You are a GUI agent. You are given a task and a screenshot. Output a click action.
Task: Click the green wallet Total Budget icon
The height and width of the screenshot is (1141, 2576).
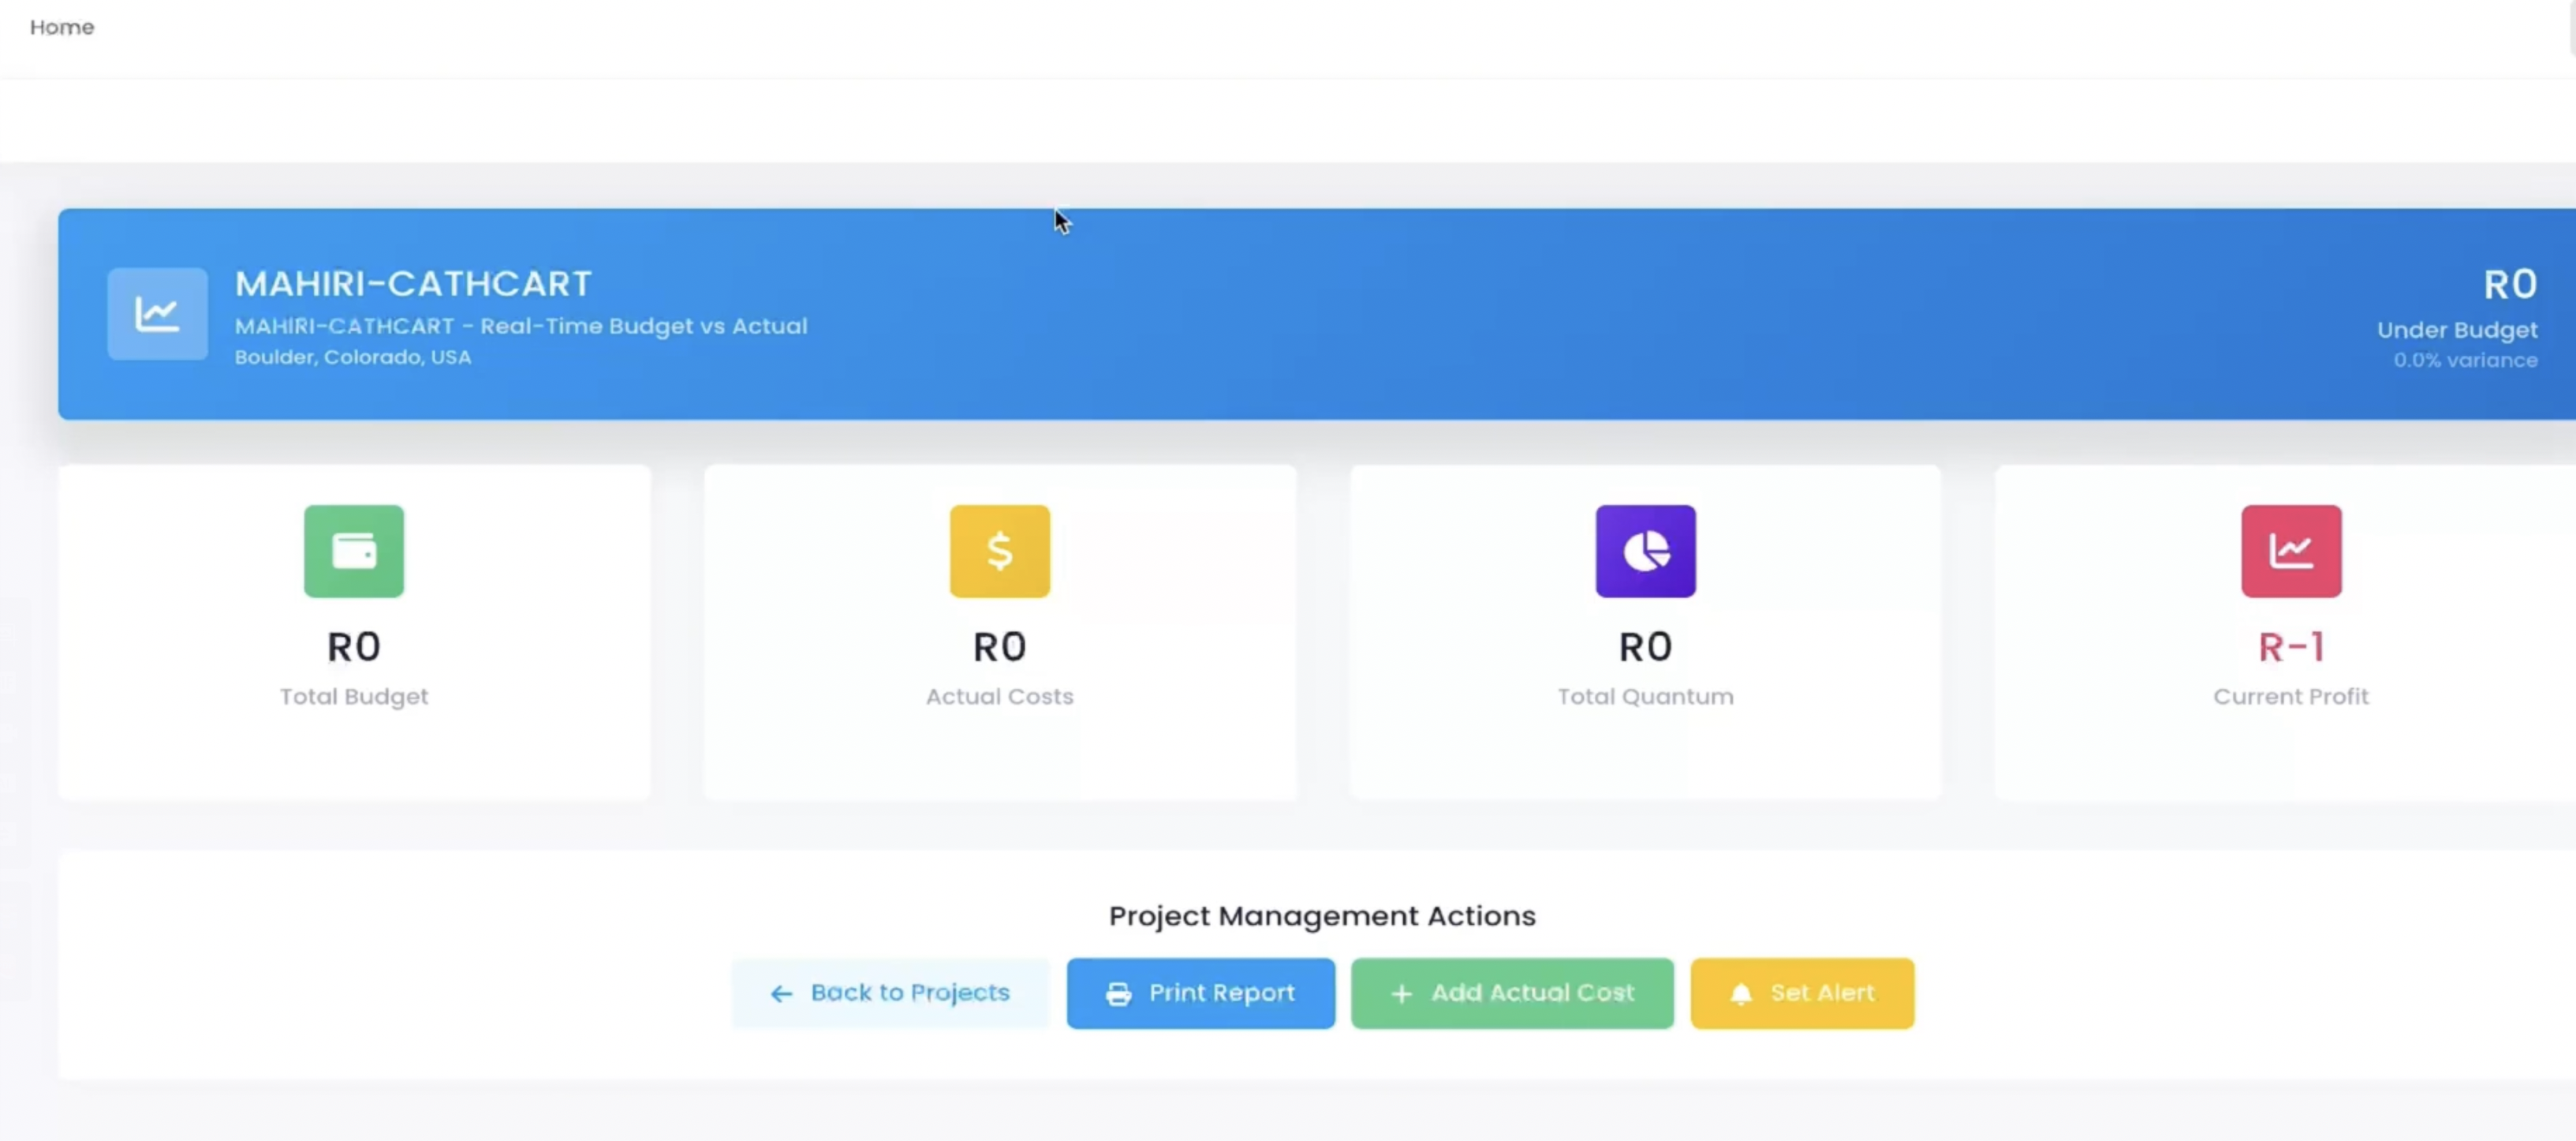tap(354, 551)
